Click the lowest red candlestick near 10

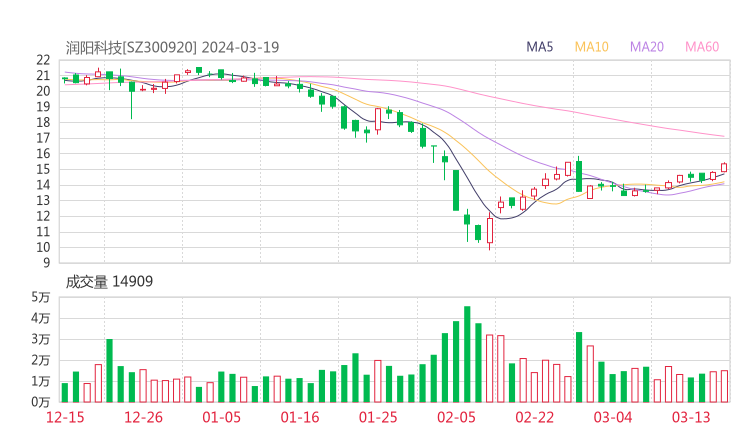(490, 231)
